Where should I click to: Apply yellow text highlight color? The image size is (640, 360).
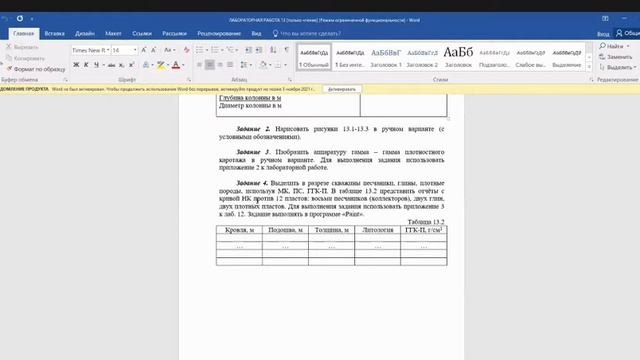click(161, 64)
